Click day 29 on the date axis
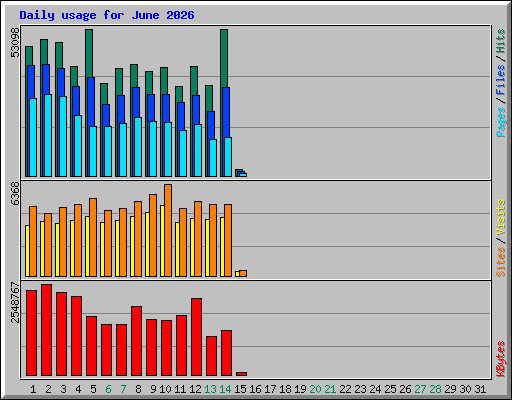This screenshot has height=400, width=512. 450,389
